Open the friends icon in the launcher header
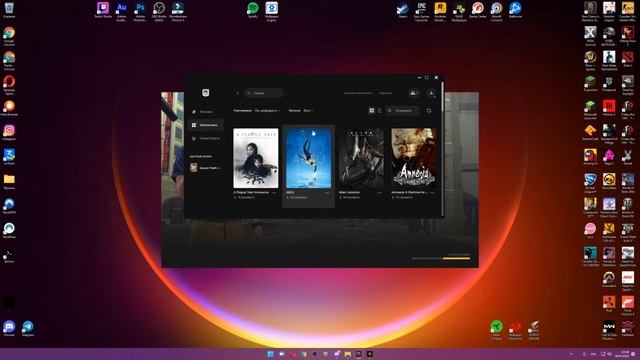The width and height of the screenshot is (640, 360). click(413, 93)
